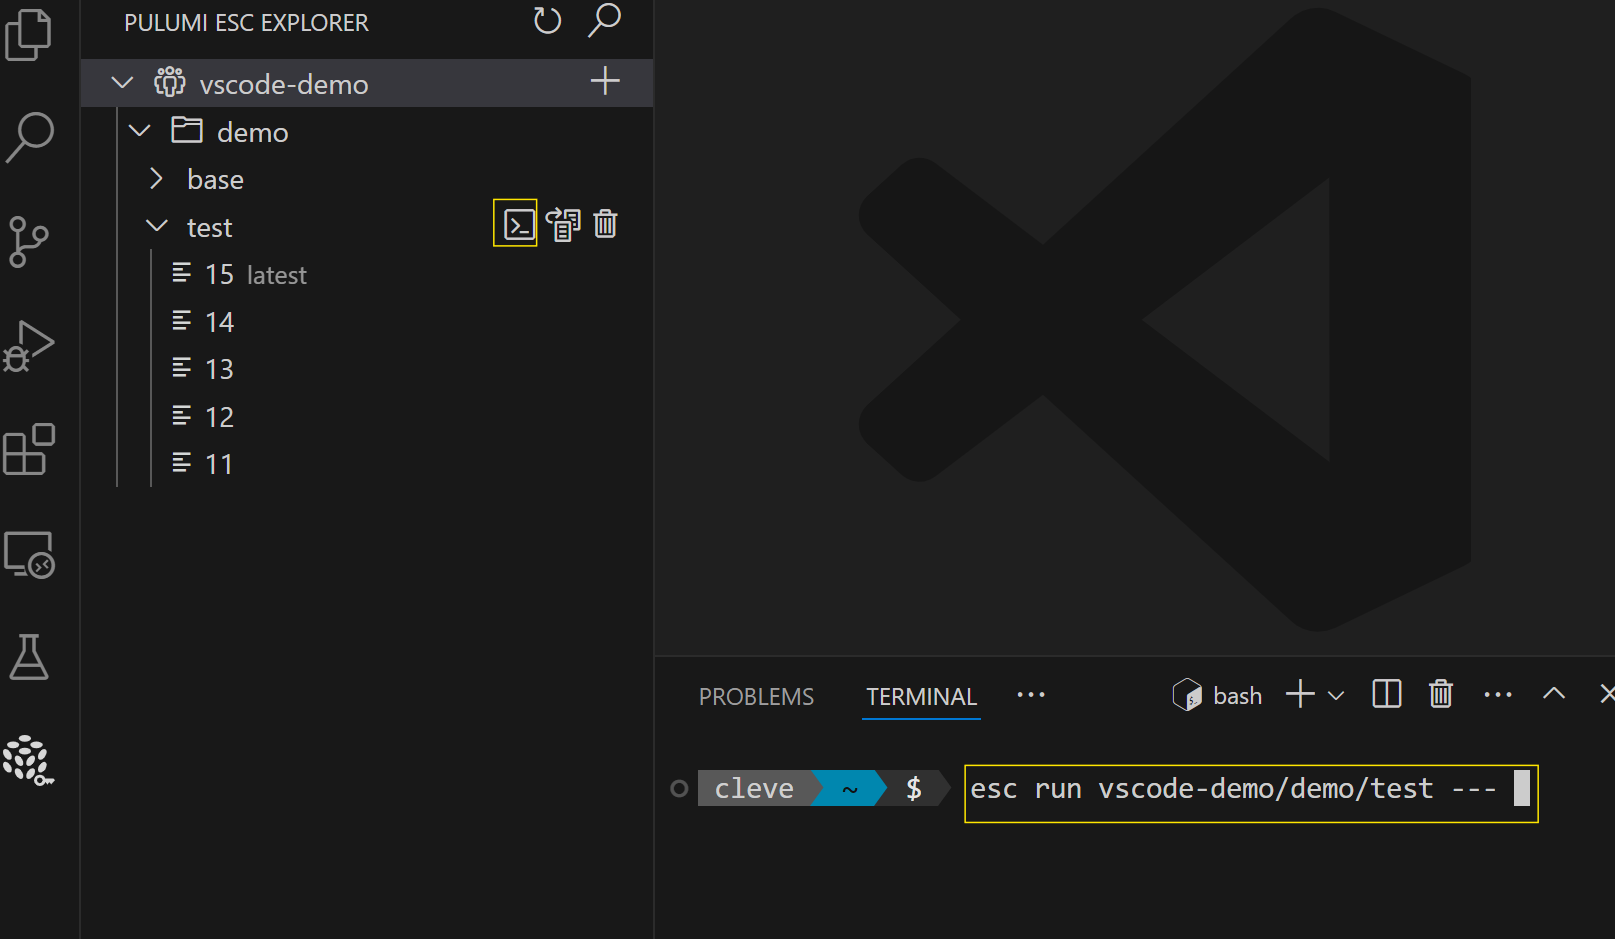The width and height of the screenshot is (1615, 939).
Task: Clone the test environment
Action: point(563,223)
